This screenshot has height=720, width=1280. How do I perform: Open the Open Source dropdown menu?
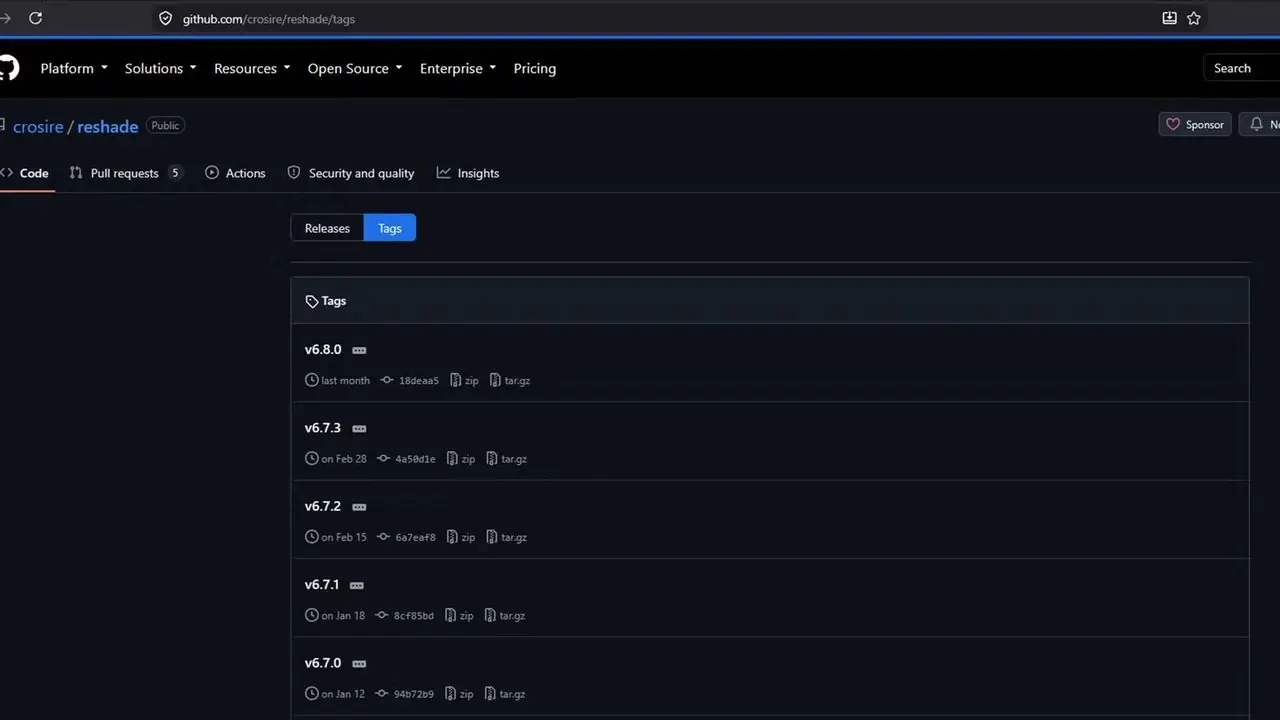tap(355, 68)
